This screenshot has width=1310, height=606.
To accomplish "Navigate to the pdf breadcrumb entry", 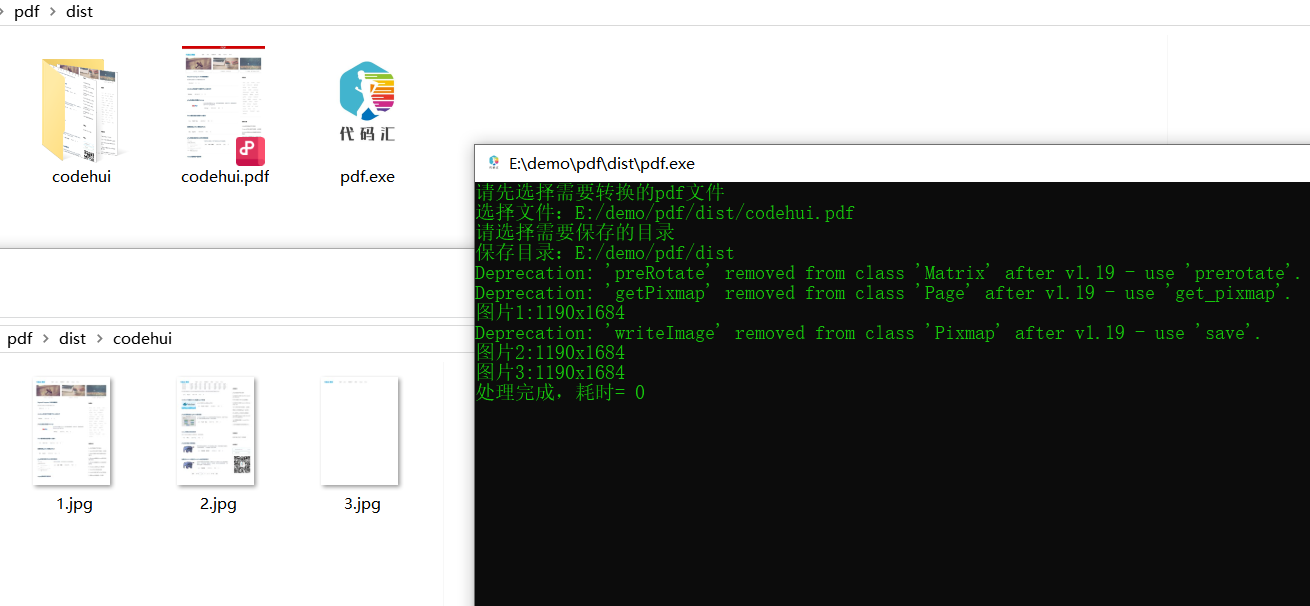I will (25, 11).
